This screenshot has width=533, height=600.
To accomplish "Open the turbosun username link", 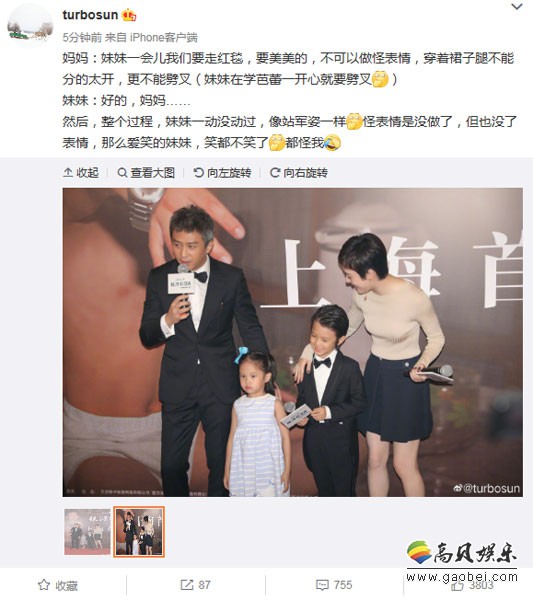I will pos(90,15).
